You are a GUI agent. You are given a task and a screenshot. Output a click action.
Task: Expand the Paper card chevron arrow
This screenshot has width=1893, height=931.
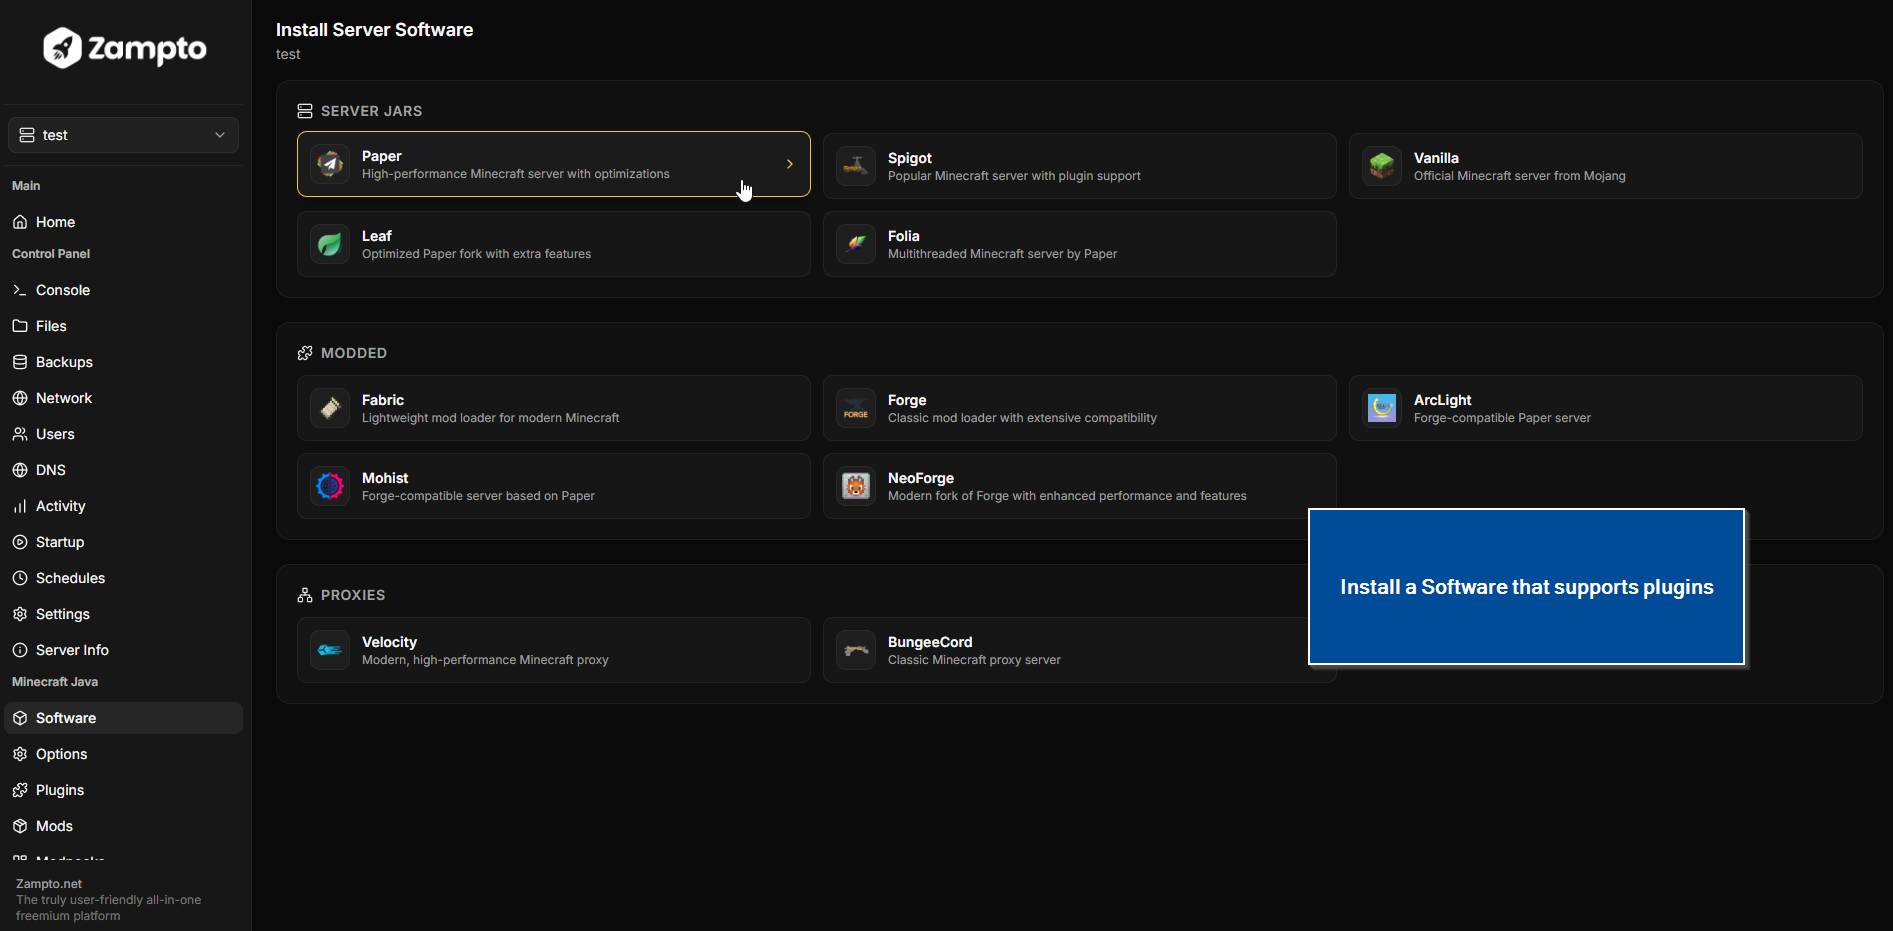point(790,164)
